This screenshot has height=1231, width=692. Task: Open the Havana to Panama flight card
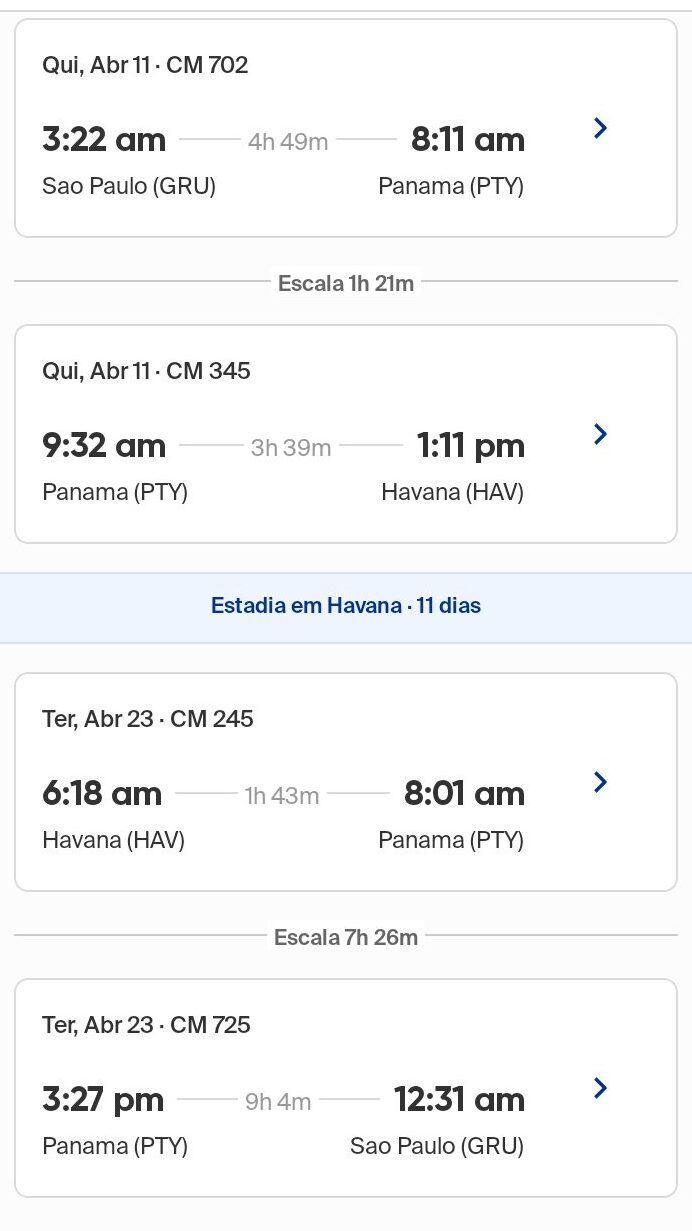[300, 780]
